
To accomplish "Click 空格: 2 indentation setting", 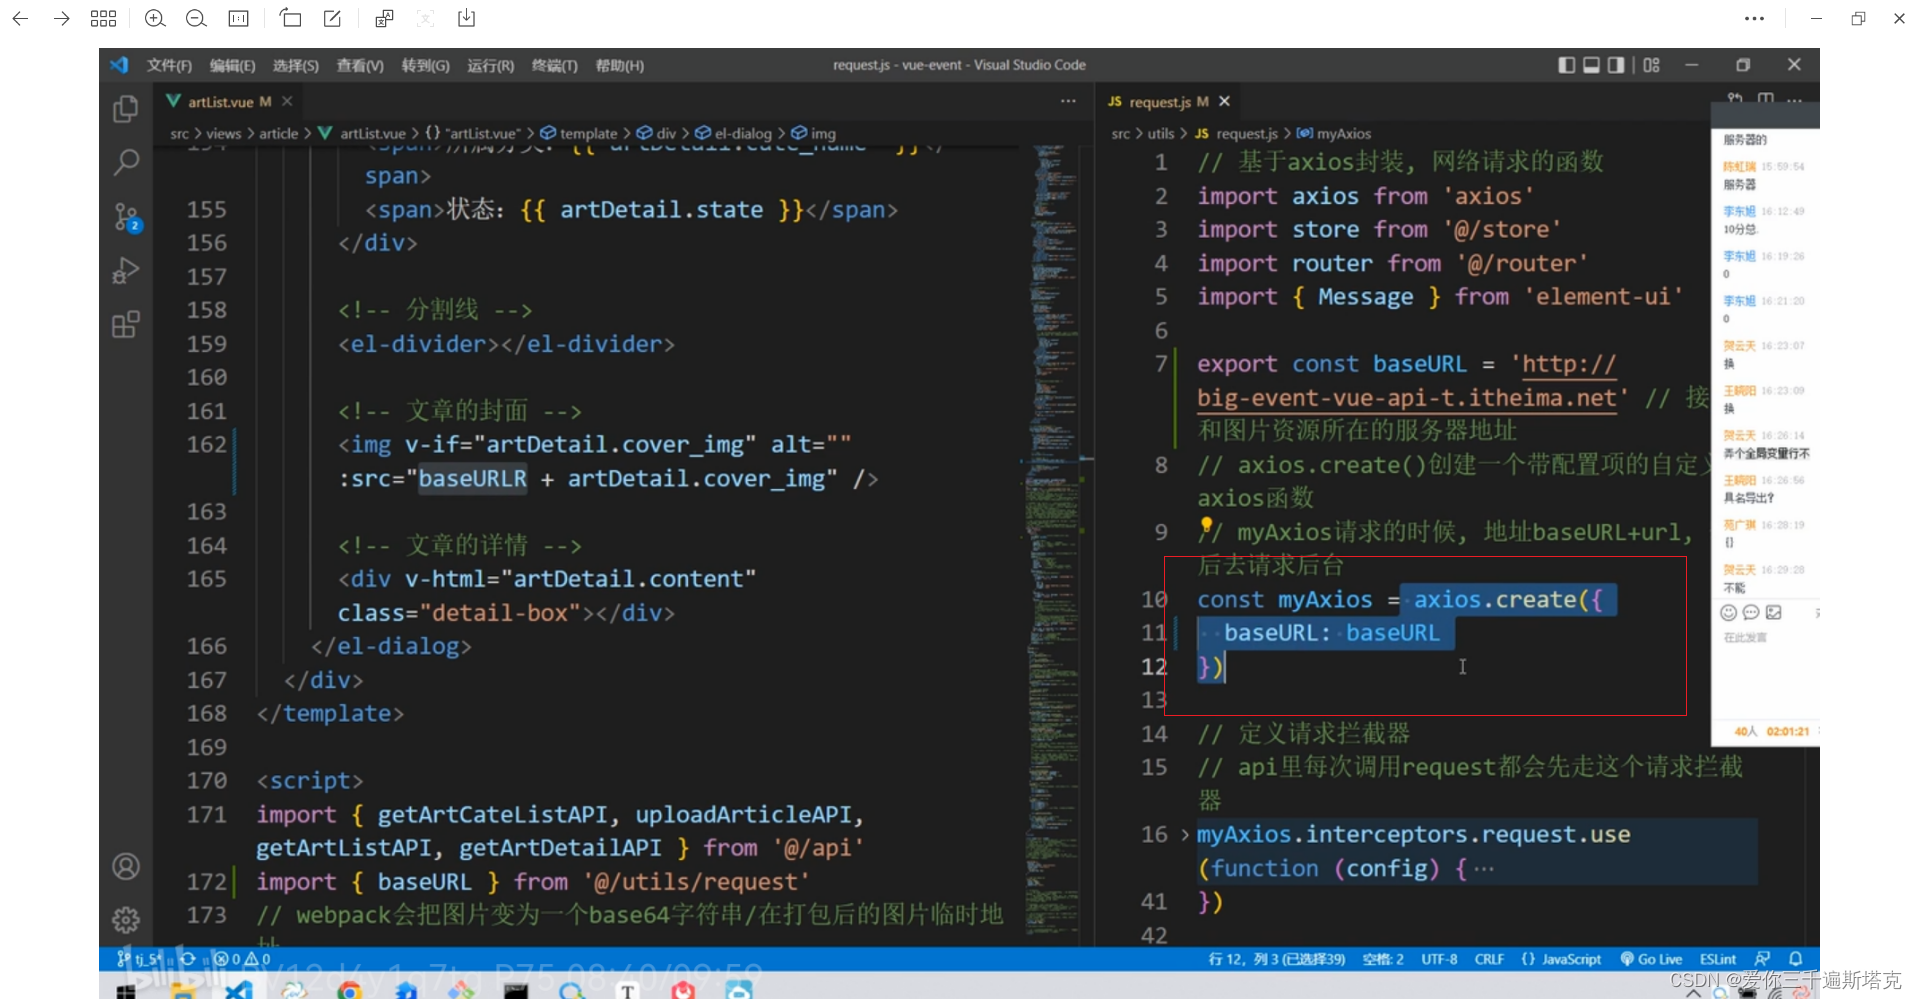I will point(1383,959).
